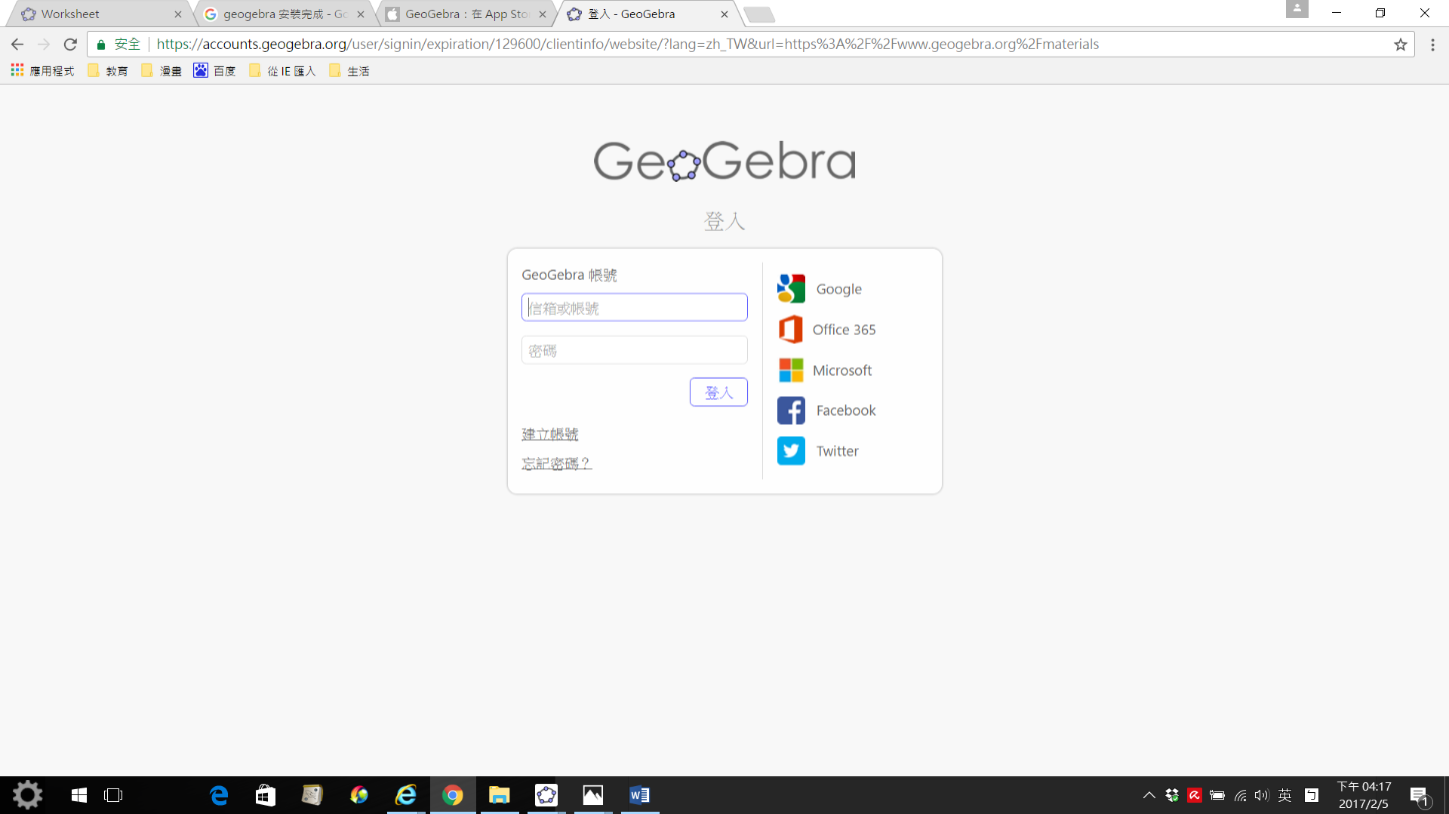Bookmark this page with star icon
The height and width of the screenshot is (814, 1449).
tap(1400, 44)
